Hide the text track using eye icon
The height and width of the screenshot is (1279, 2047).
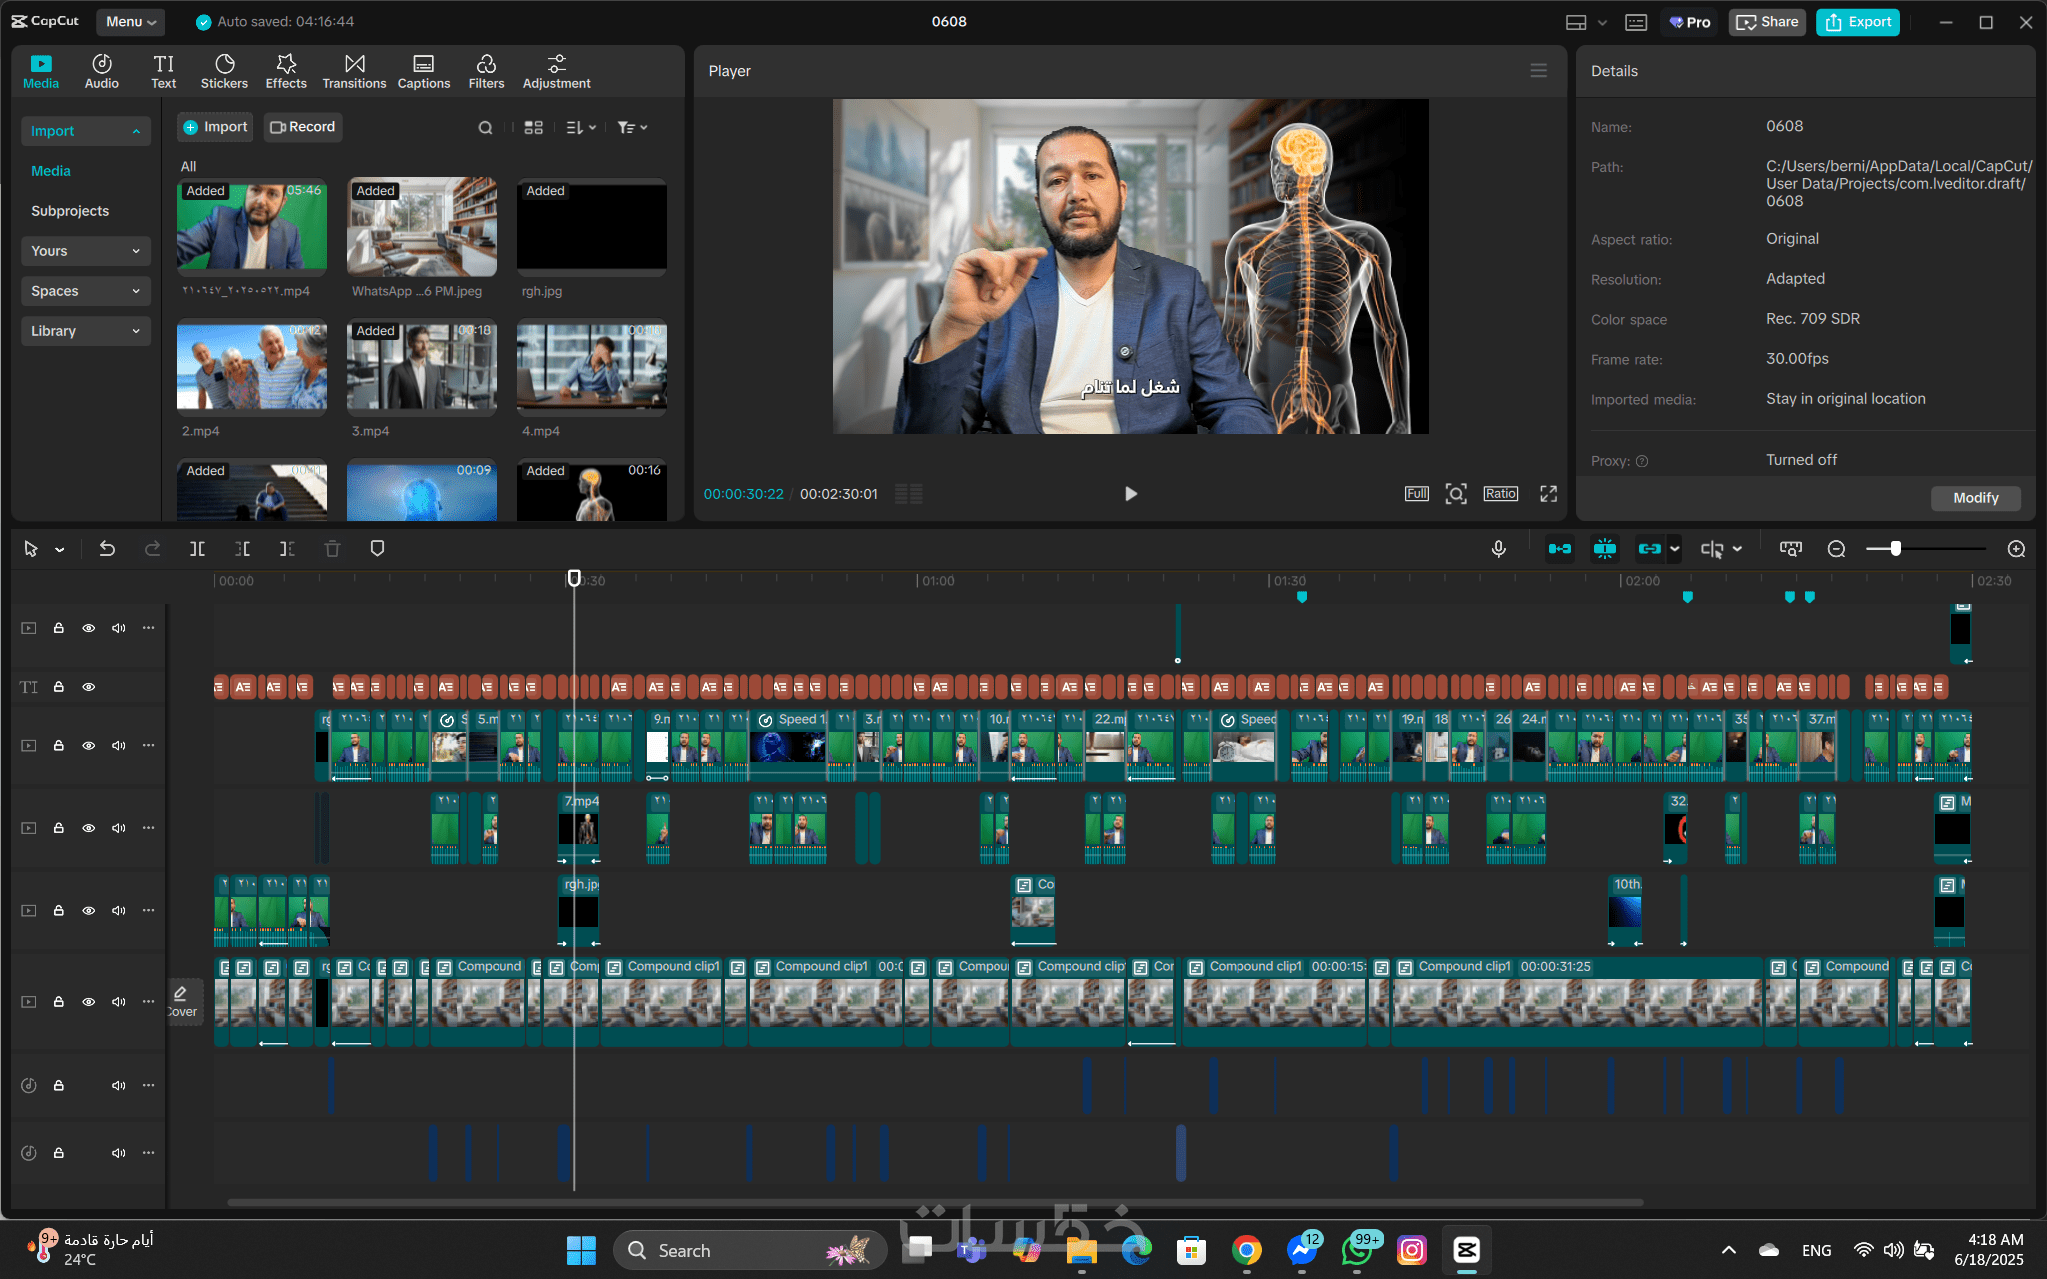coord(89,687)
